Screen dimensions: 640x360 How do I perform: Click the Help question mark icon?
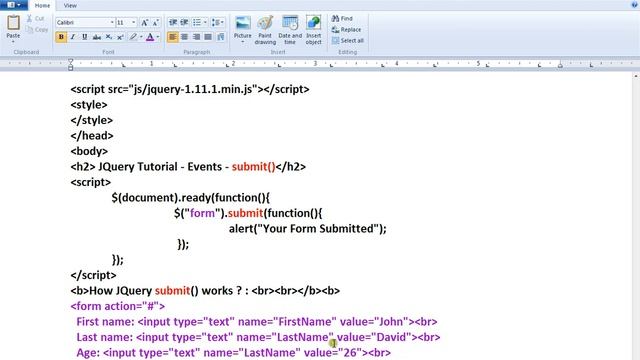[635, 4]
